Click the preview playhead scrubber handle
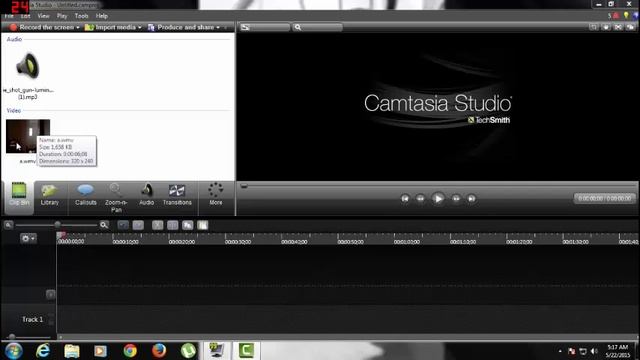Image resolution: width=640 pixels, height=360 pixels. pos(244,186)
